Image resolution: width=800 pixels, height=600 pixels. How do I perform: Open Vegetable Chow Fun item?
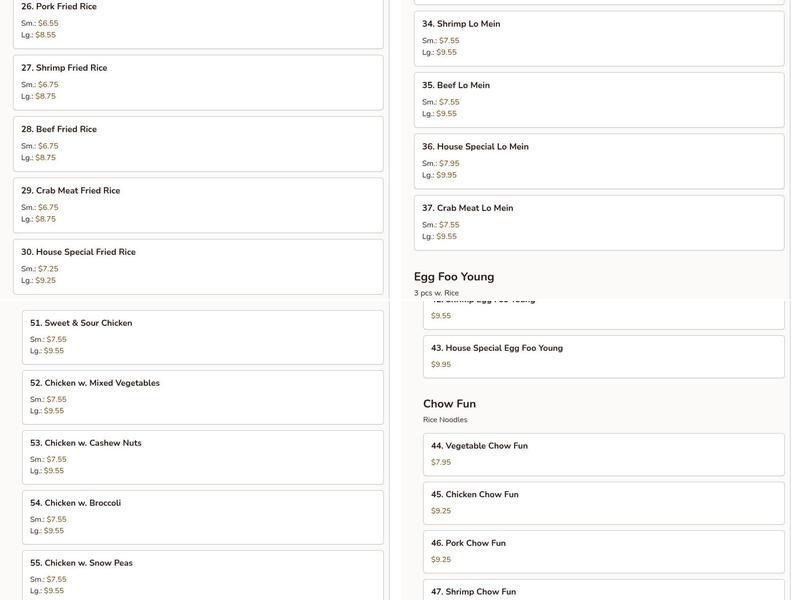[x=603, y=454]
